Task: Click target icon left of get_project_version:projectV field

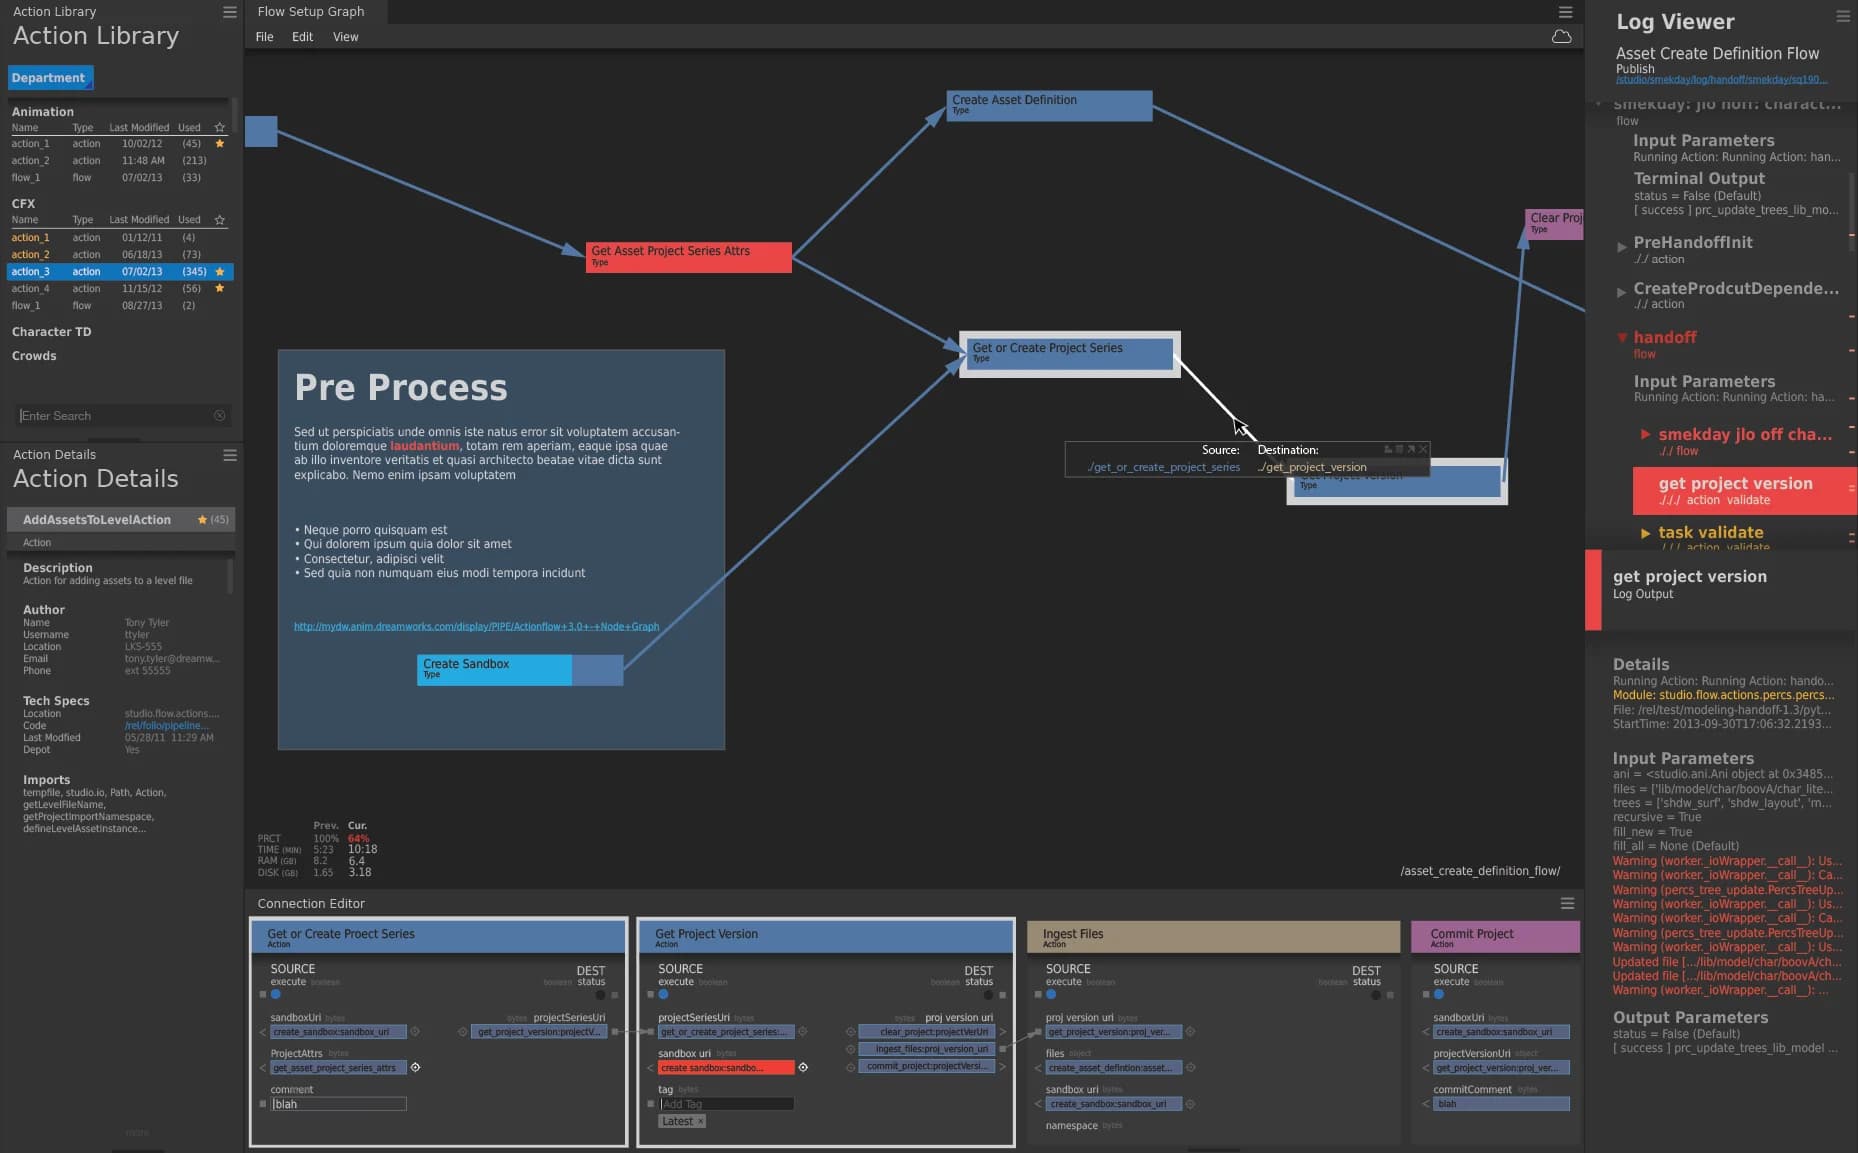Action: pyautogui.click(x=463, y=1032)
